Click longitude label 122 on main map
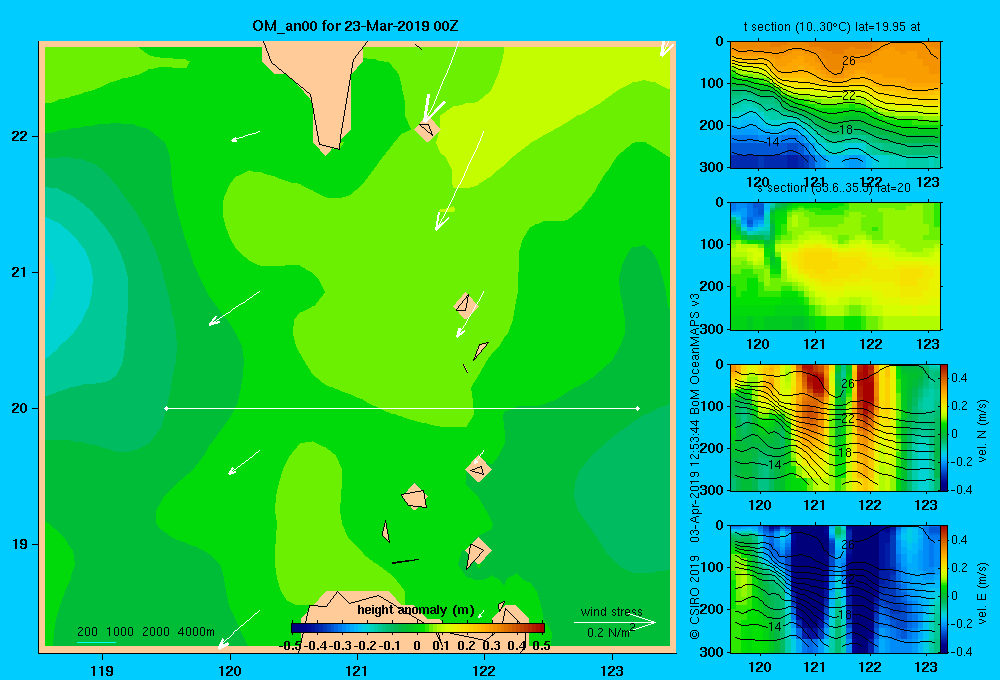This screenshot has width=1000, height=680. (484, 671)
